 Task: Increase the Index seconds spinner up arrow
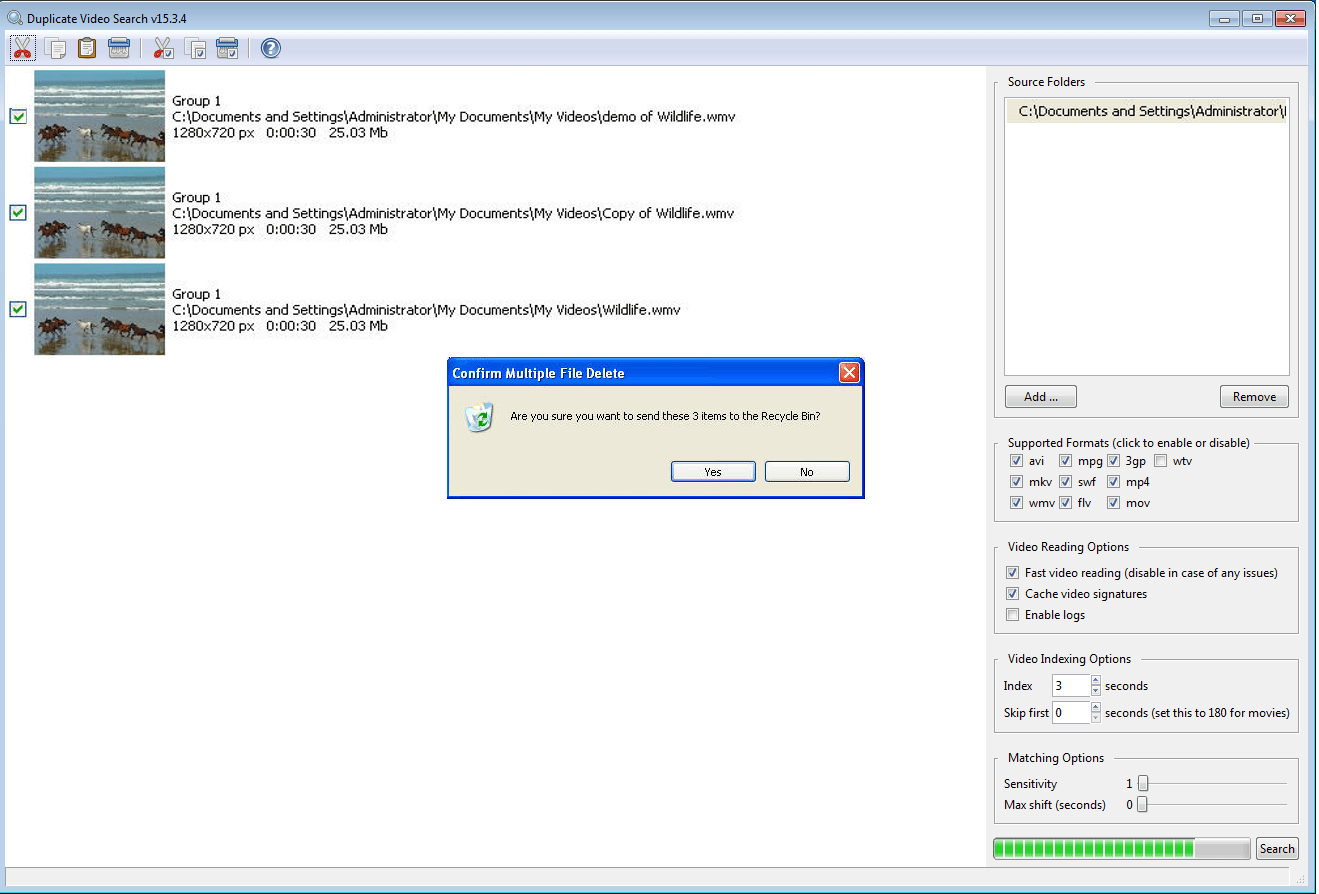pos(1096,681)
